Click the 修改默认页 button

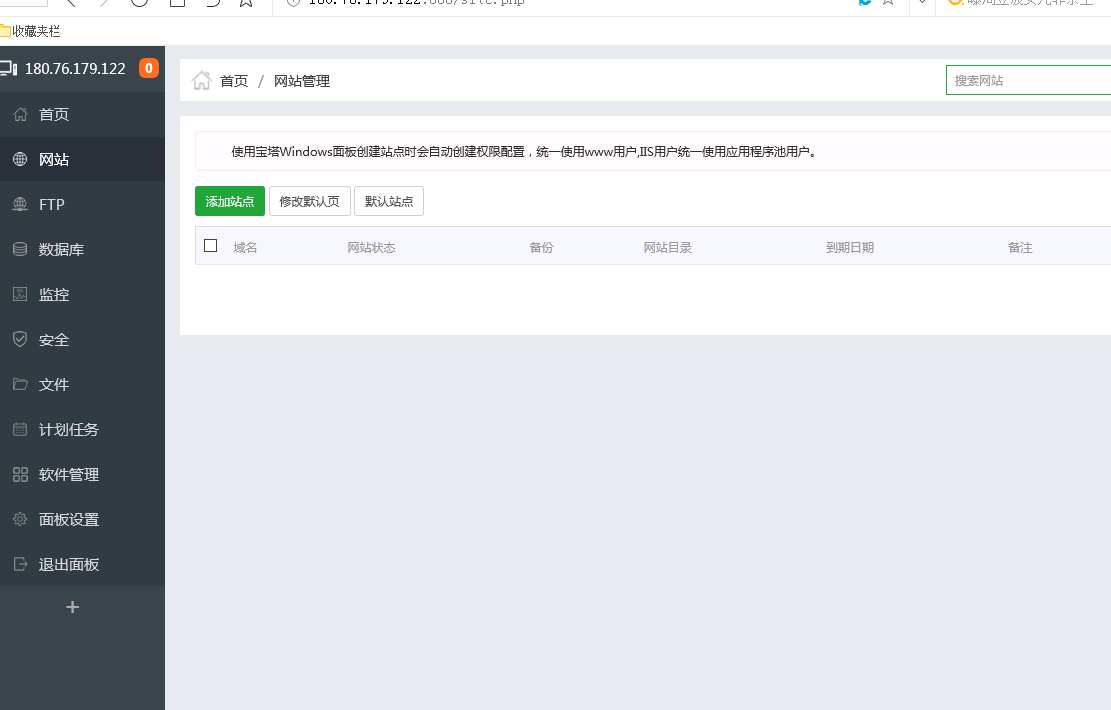310,201
